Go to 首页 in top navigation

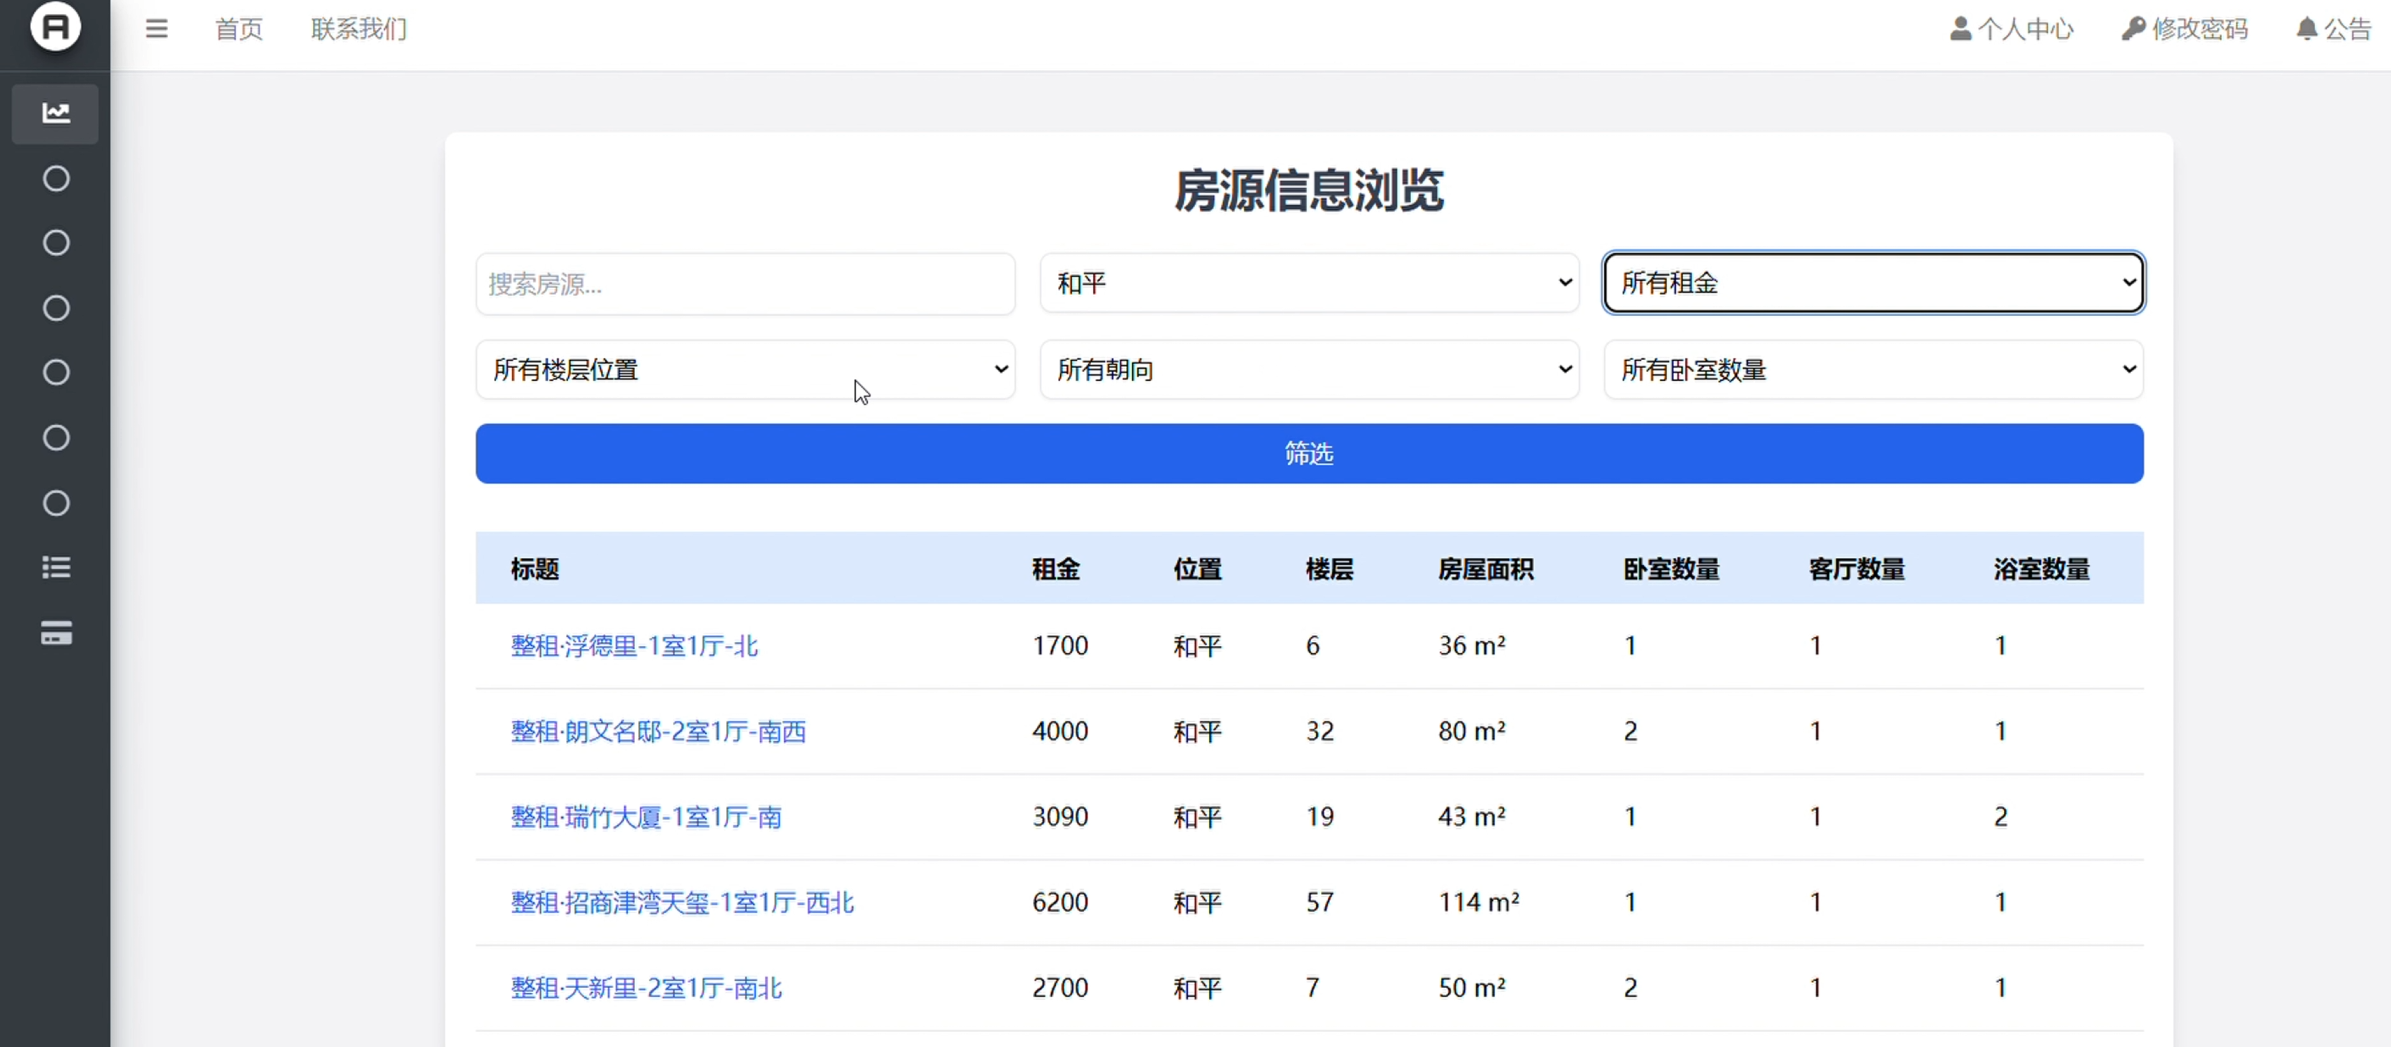tap(239, 29)
